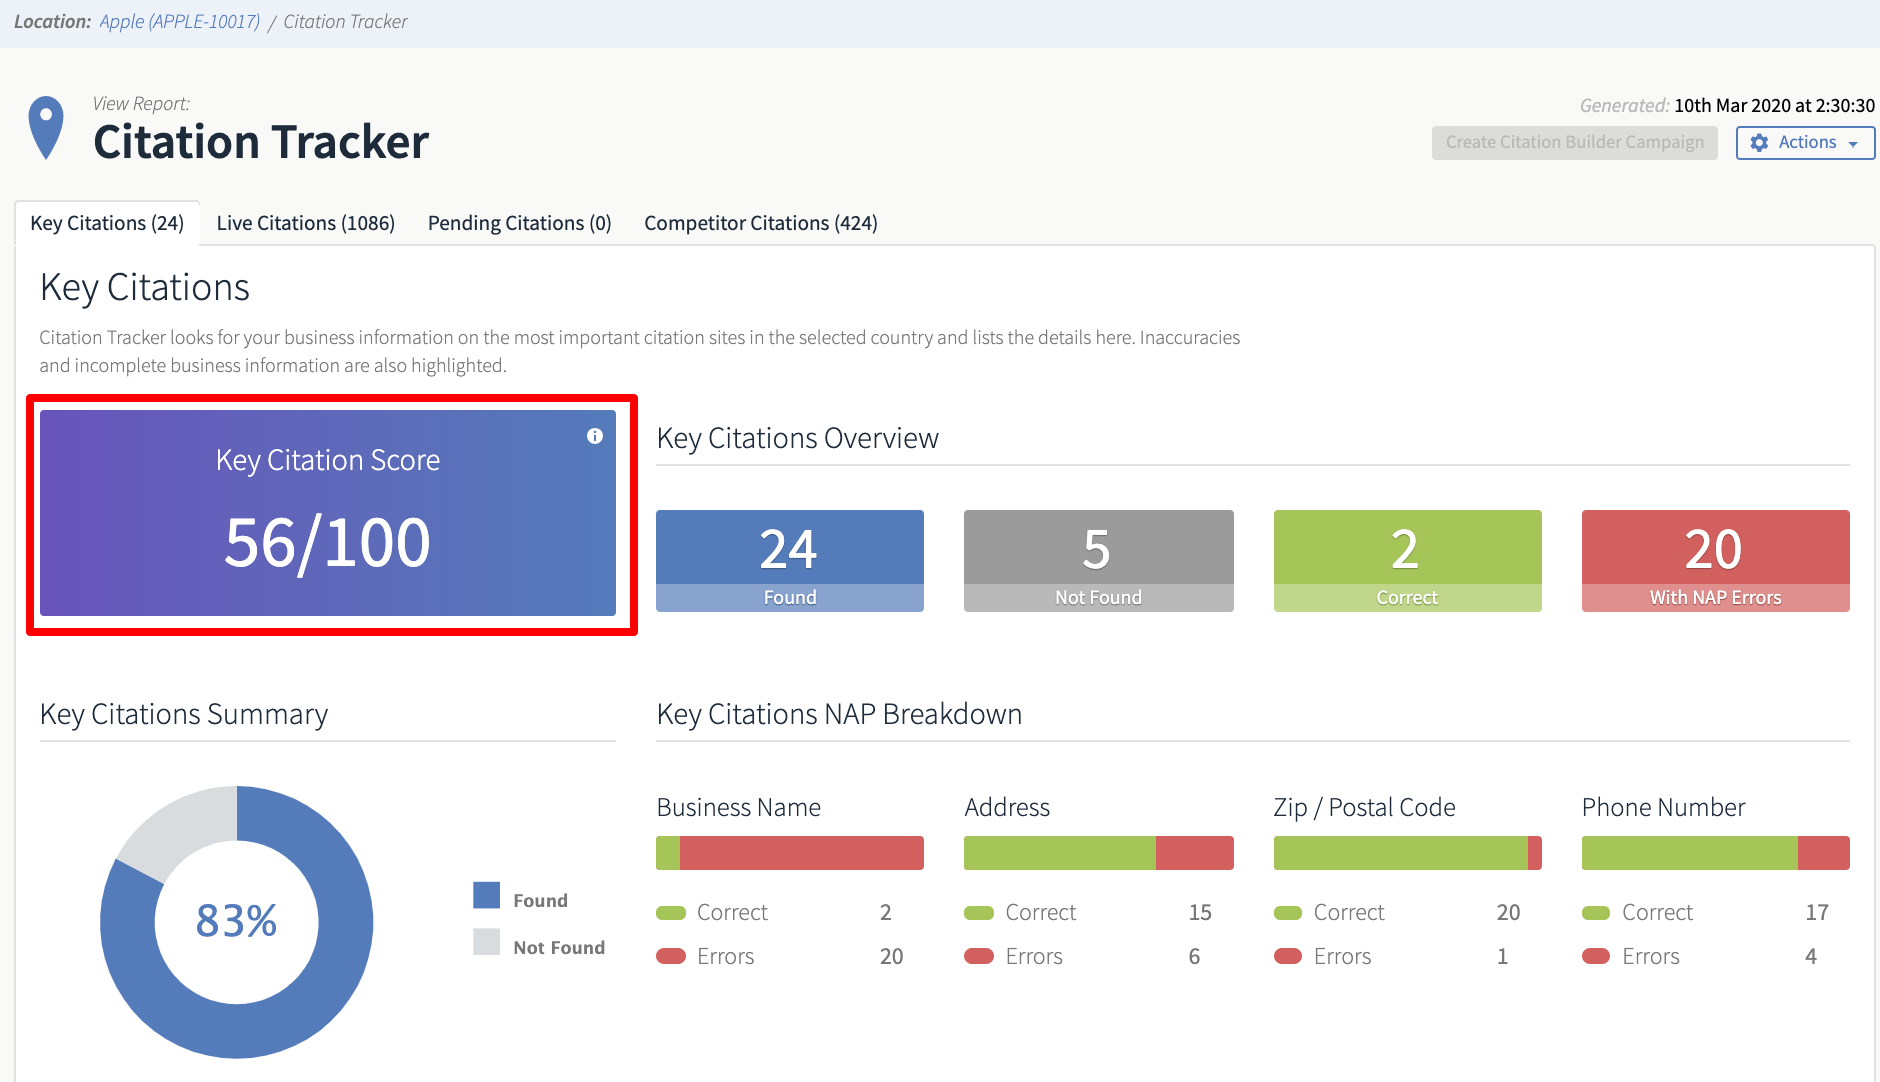Viewport: 1880px width, 1082px height.
Task: Click the Address correct count 15
Action: coord(1200,913)
